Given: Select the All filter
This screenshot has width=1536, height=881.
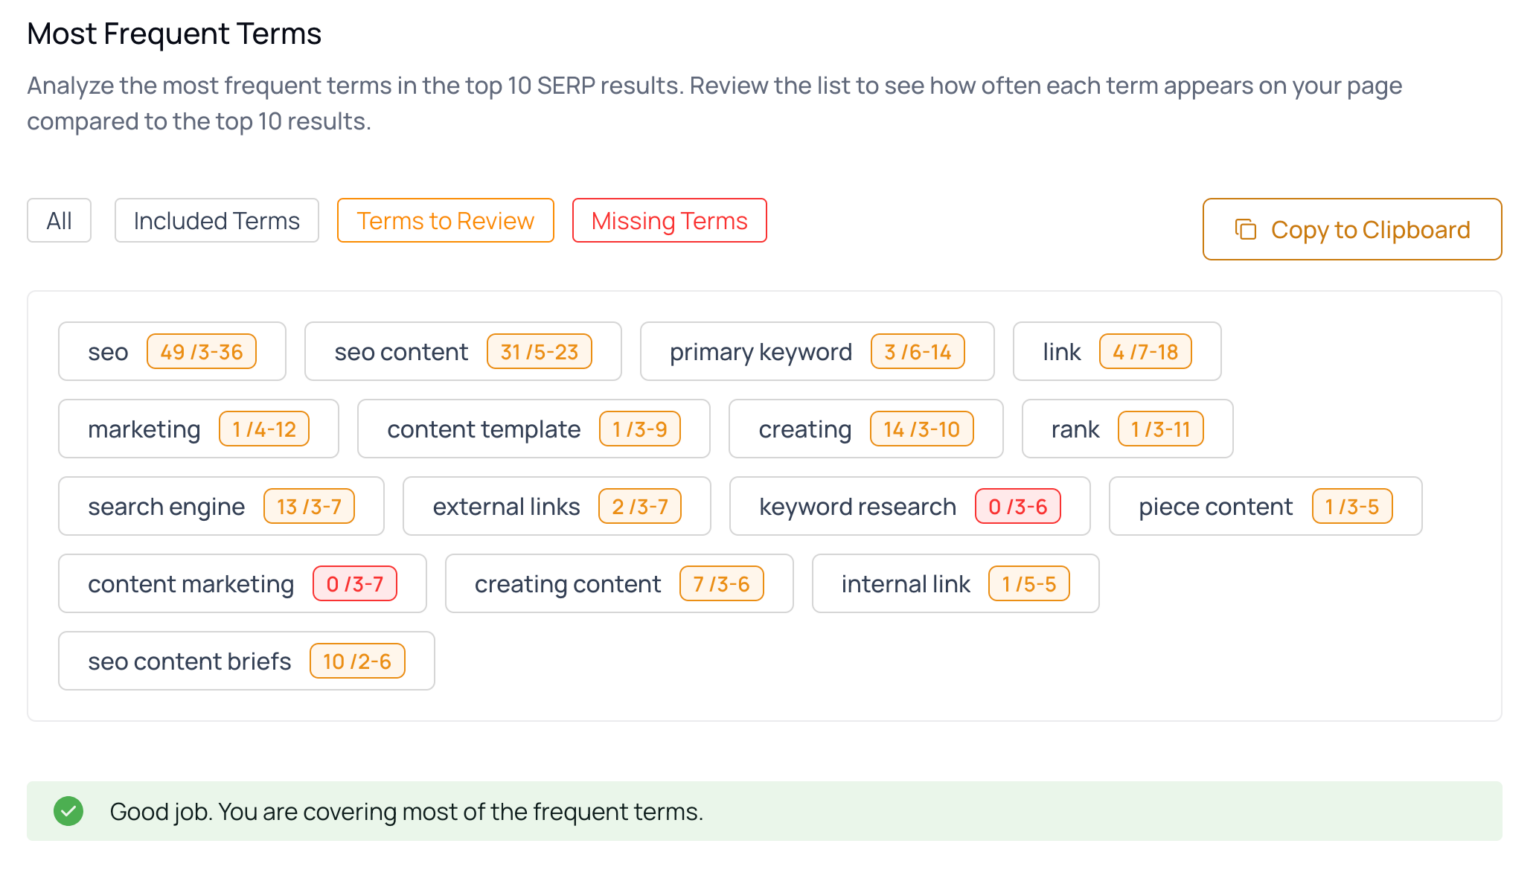Looking at the screenshot, I should [x=59, y=220].
